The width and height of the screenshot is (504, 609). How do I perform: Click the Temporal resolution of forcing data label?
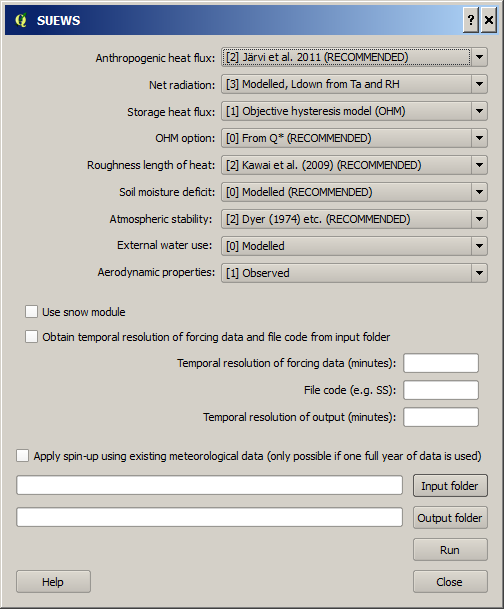coord(287,363)
